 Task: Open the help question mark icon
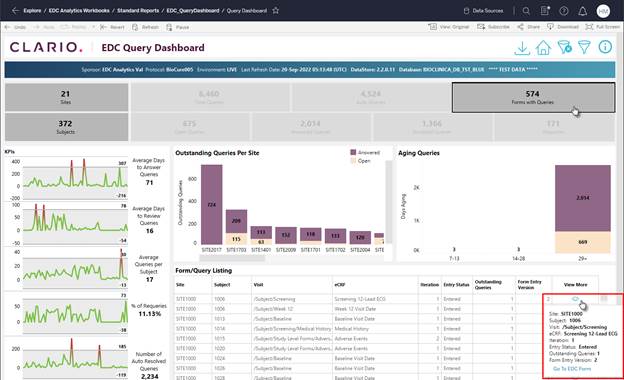click(564, 11)
